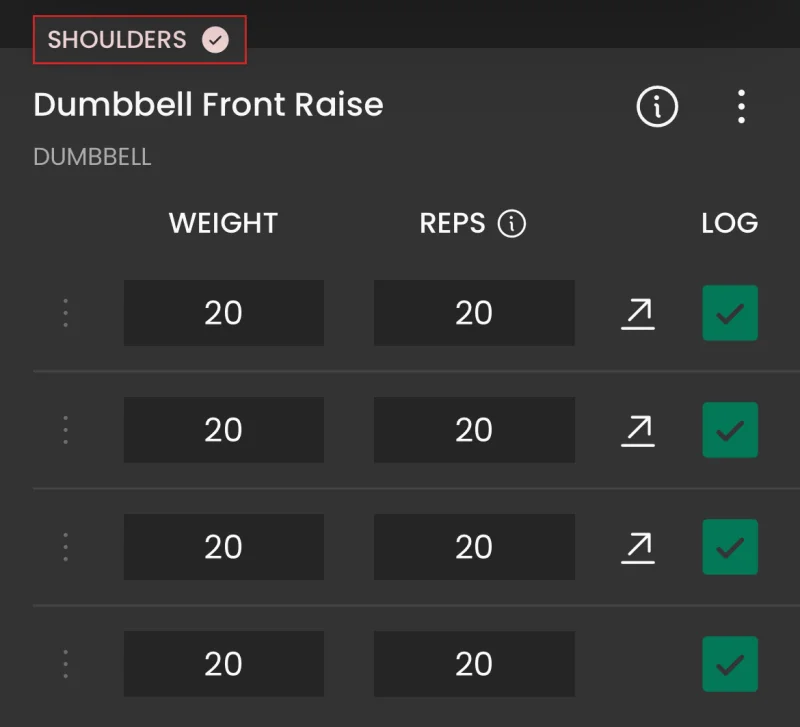
Task: Uncheck the second set's log checkbox
Action: [730, 430]
